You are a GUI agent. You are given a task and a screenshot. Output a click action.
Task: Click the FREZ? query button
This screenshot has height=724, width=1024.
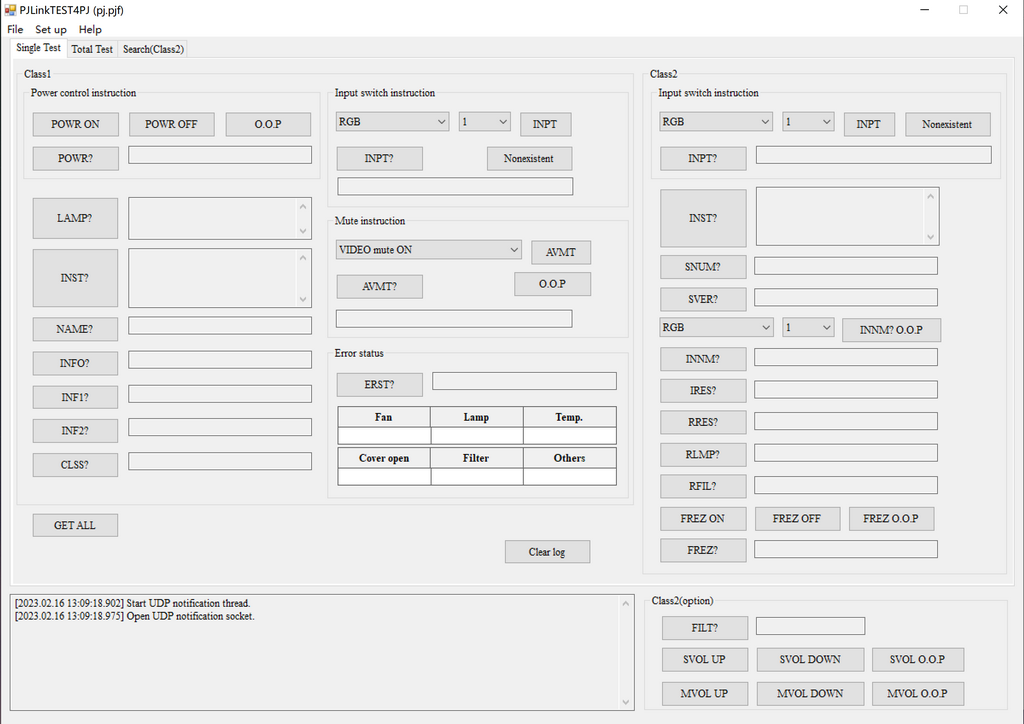pyautogui.click(x=703, y=550)
